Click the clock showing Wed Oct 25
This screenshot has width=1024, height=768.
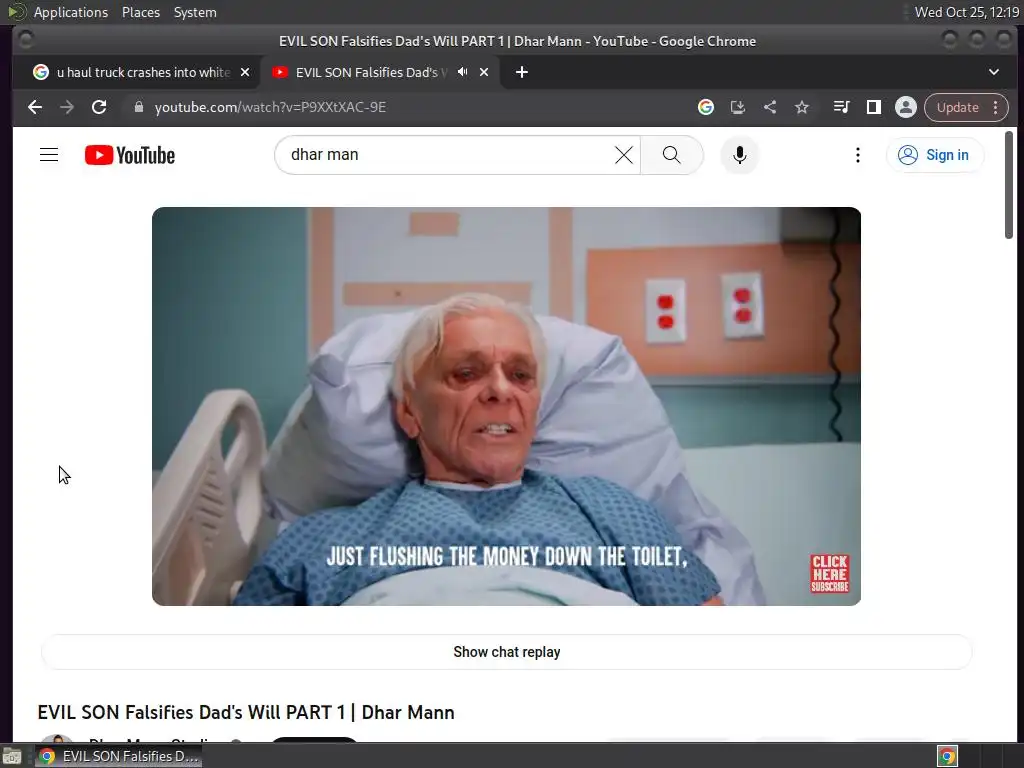click(x=967, y=12)
